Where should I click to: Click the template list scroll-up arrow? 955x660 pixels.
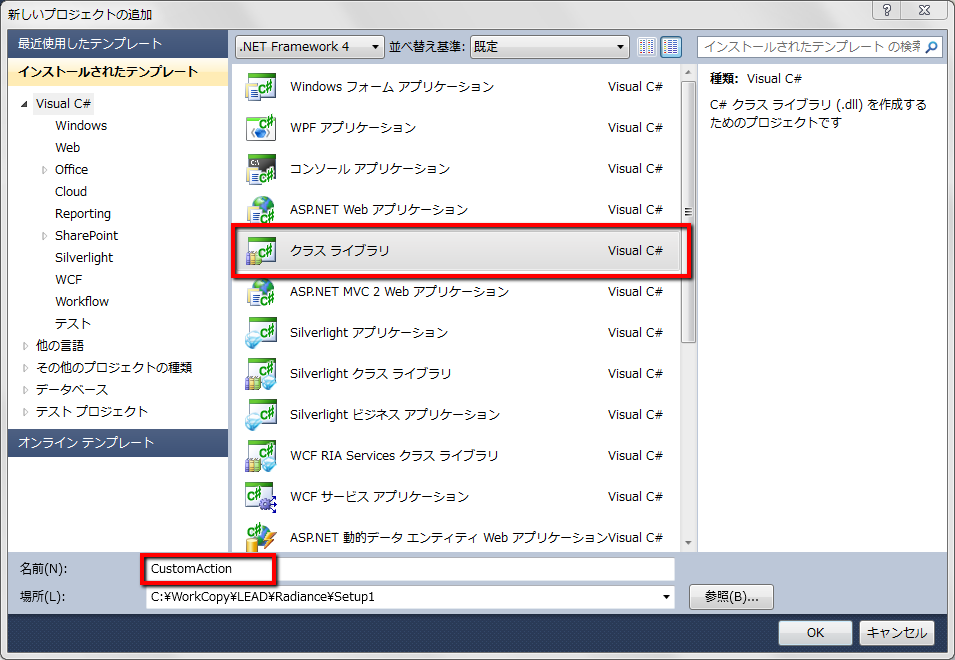click(x=688, y=72)
